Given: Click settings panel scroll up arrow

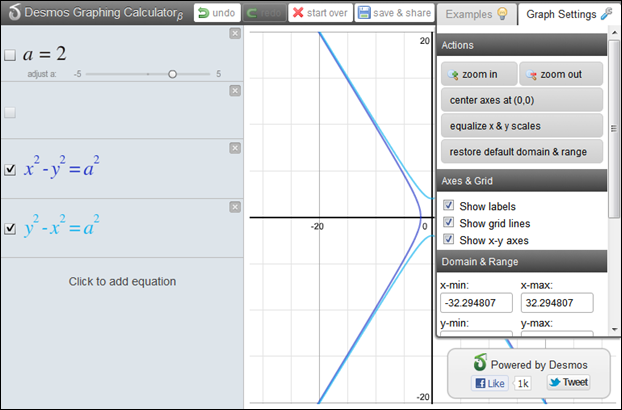Looking at the screenshot, I should coord(614,33).
